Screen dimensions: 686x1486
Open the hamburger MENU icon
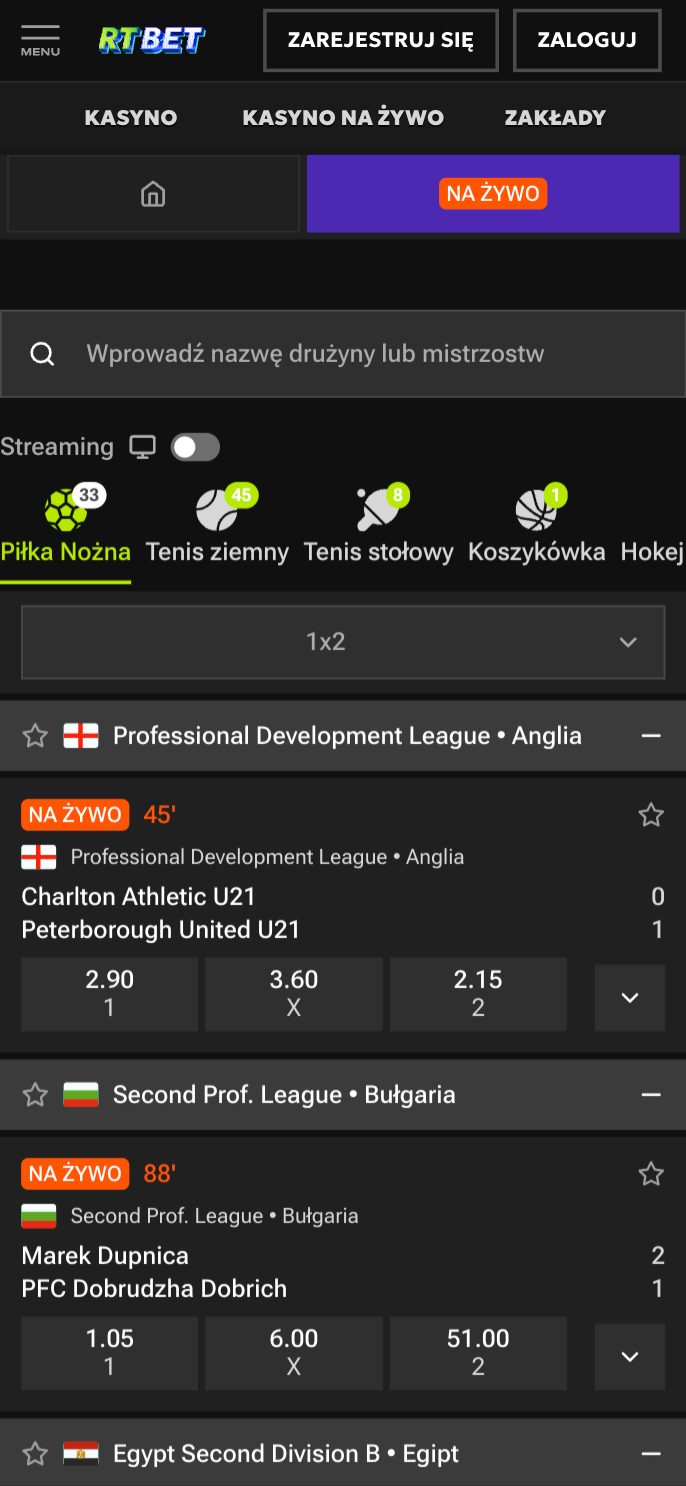click(39, 38)
